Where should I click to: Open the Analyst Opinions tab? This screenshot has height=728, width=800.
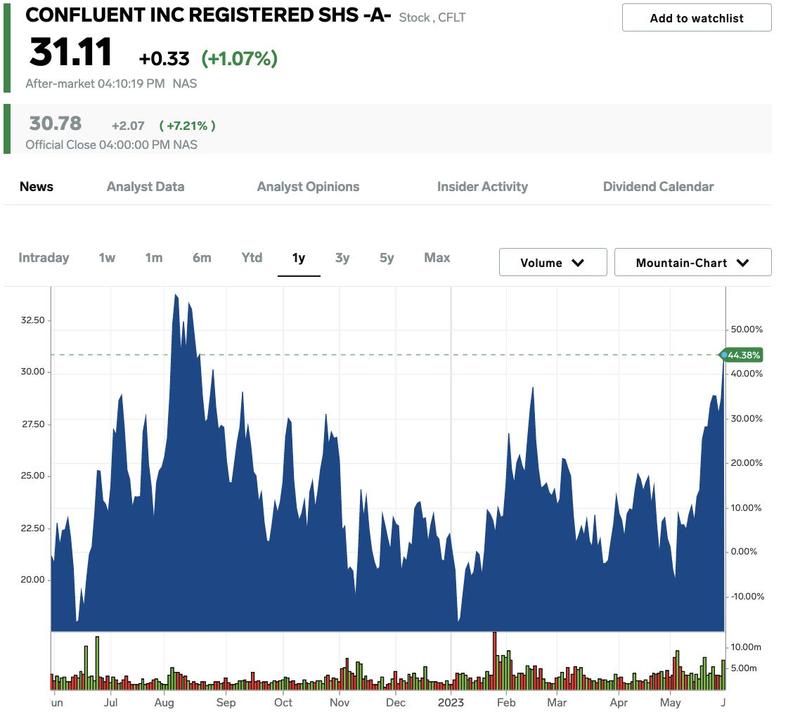(x=308, y=187)
